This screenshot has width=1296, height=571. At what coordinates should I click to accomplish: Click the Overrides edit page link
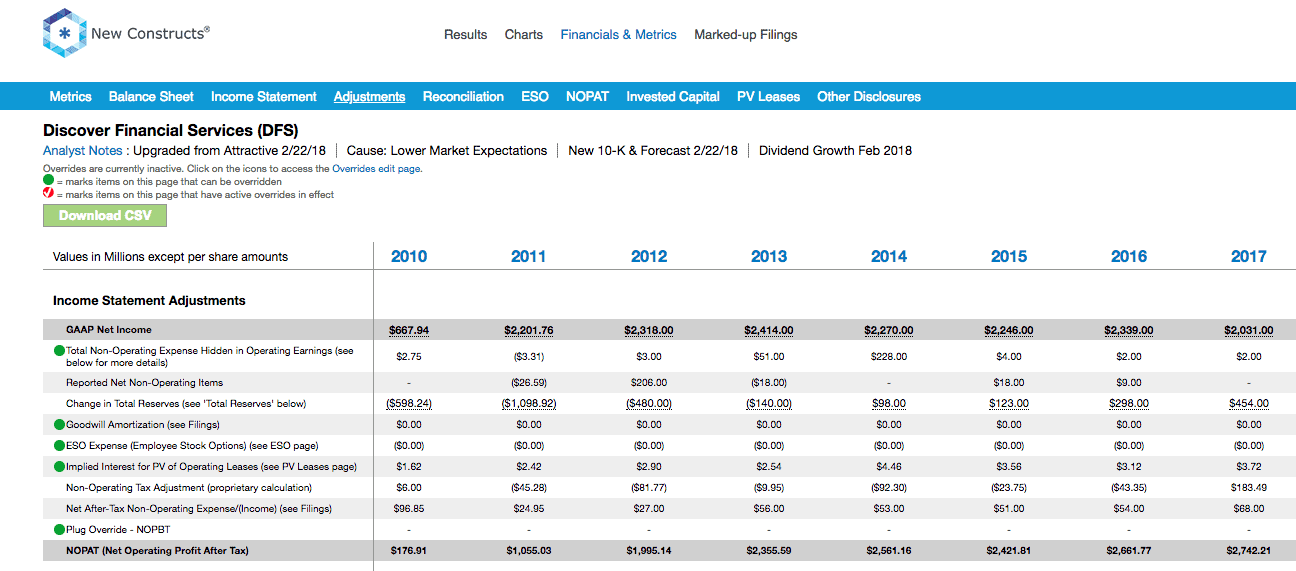coord(377,169)
